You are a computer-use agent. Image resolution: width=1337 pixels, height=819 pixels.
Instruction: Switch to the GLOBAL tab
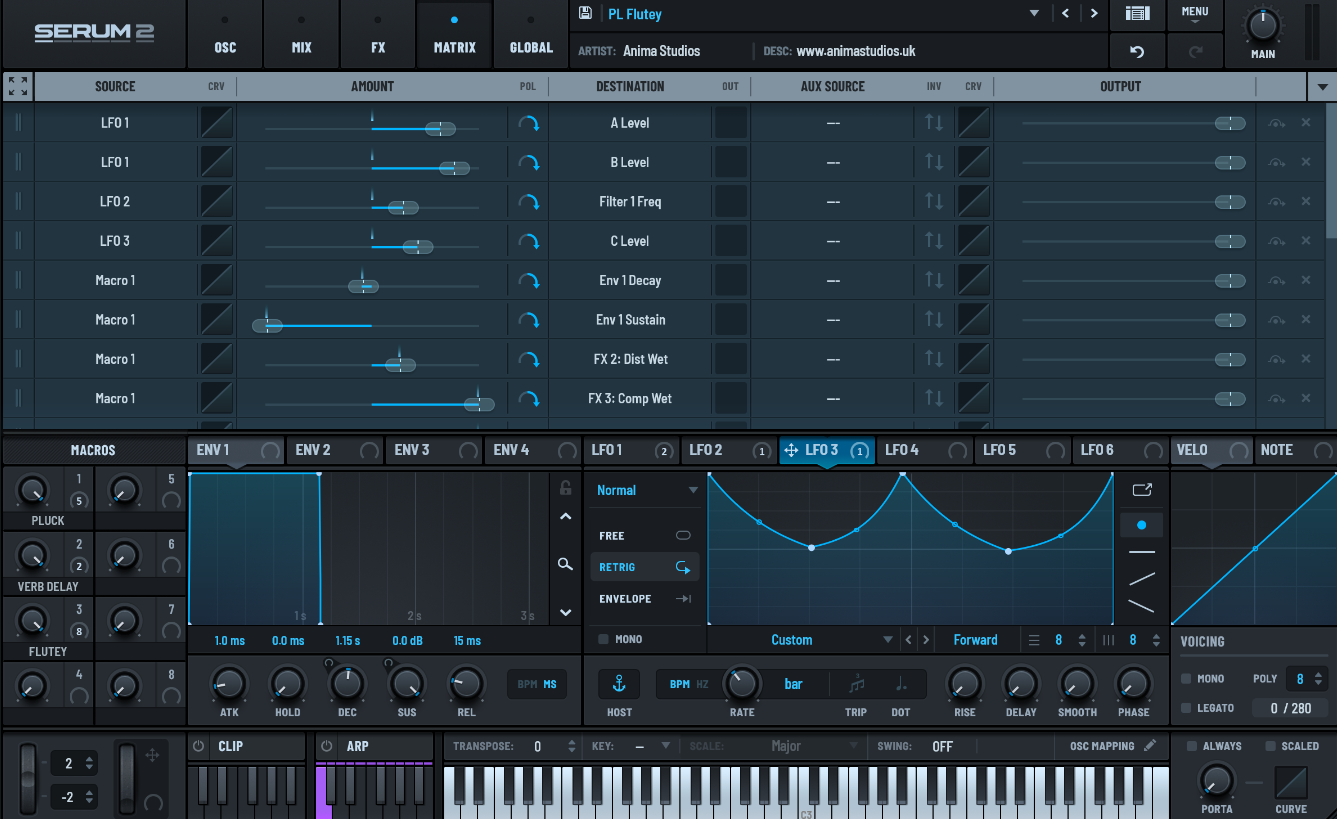click(531, 34)
